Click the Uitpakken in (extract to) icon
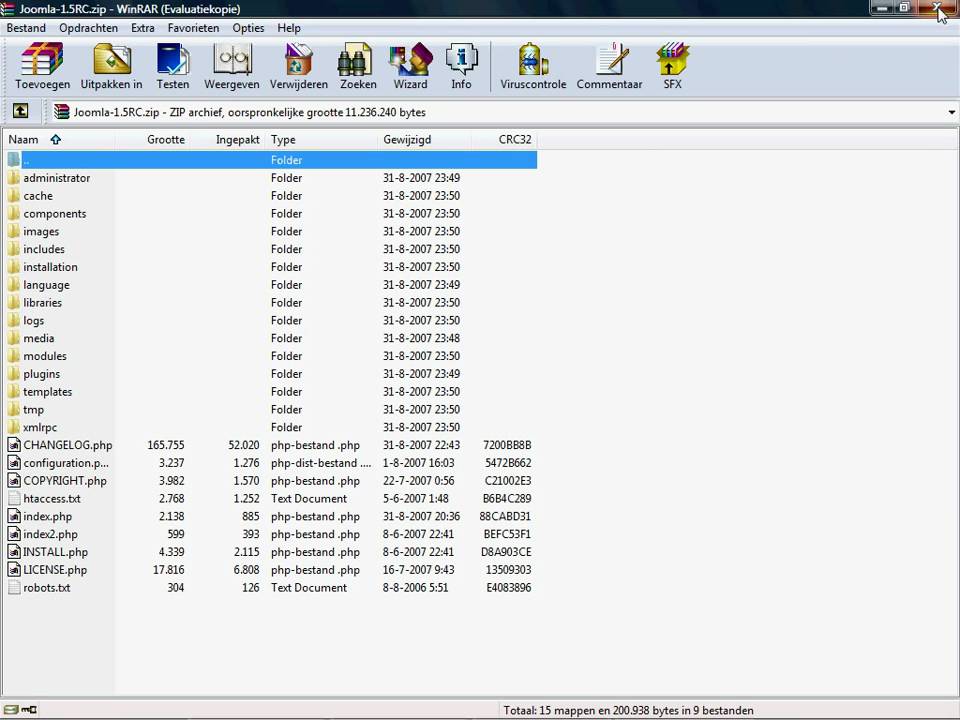Viewport: 960px width, 720px height. click(111, 66)
